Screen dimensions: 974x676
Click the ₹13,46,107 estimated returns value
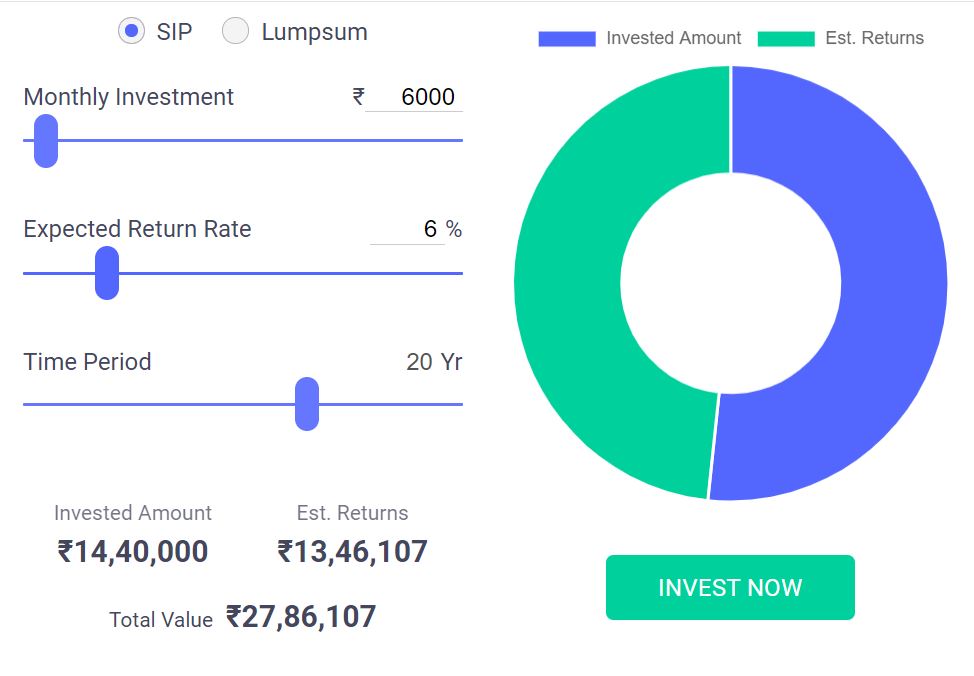pos(352,552)
